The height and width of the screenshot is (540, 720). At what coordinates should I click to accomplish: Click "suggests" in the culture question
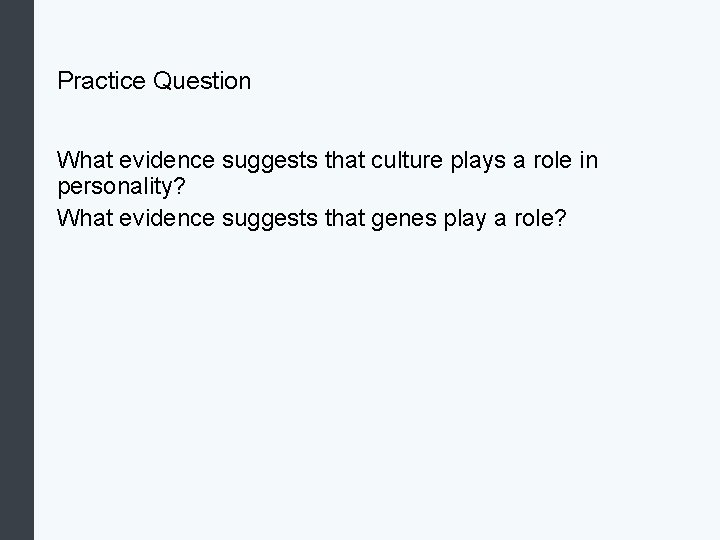(256, 161)
